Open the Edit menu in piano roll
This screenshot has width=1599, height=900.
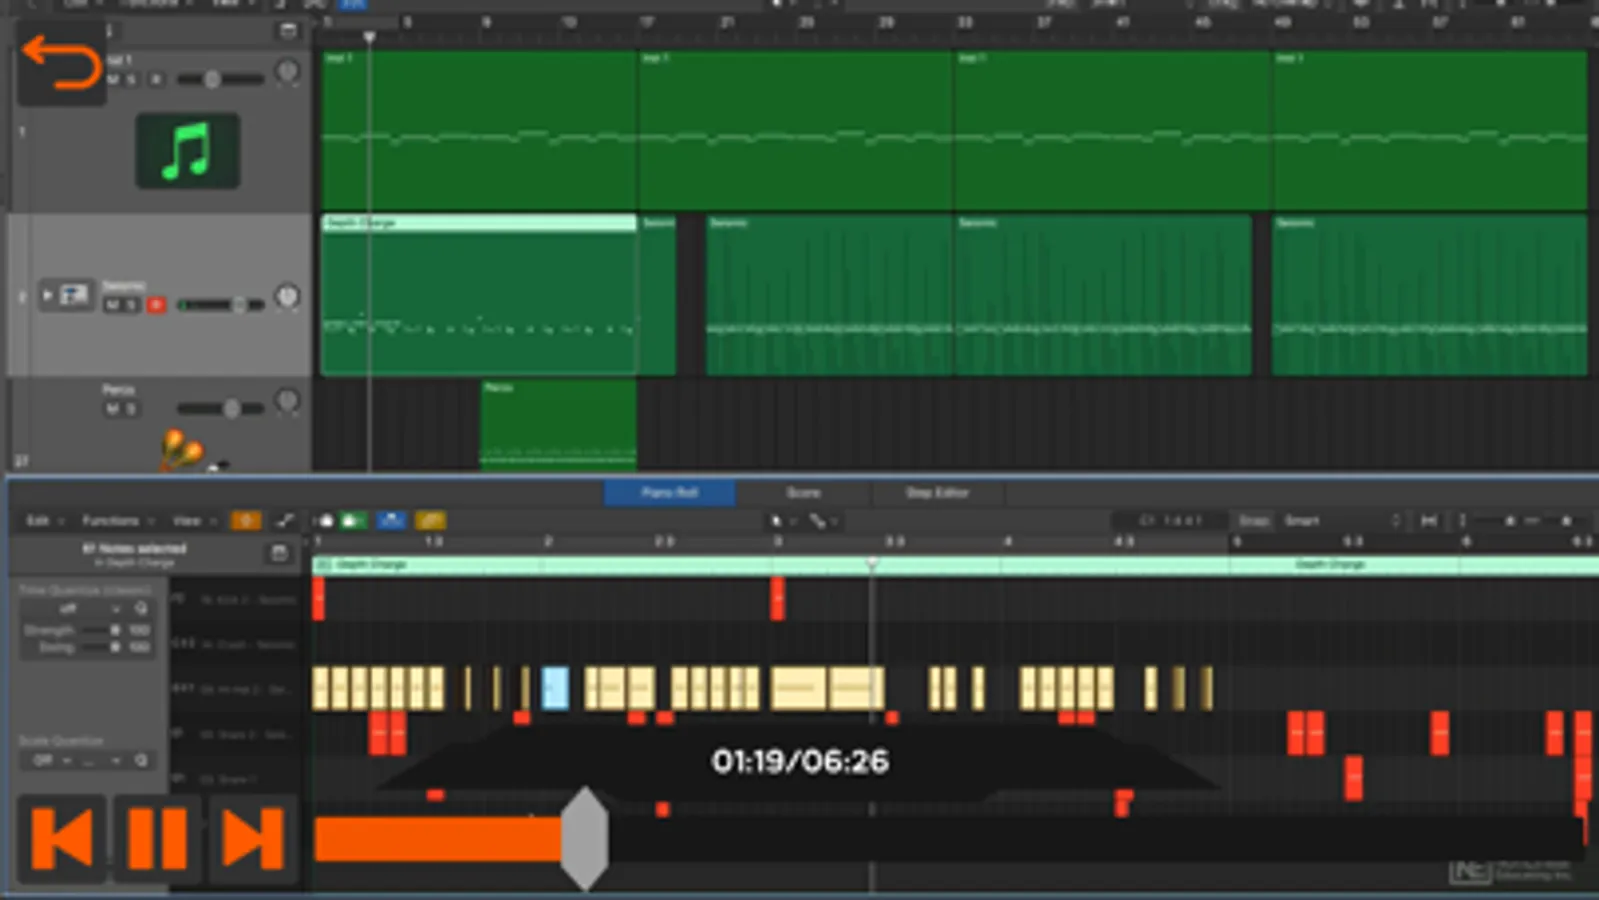pyautogui.click(x=44, y=520)
